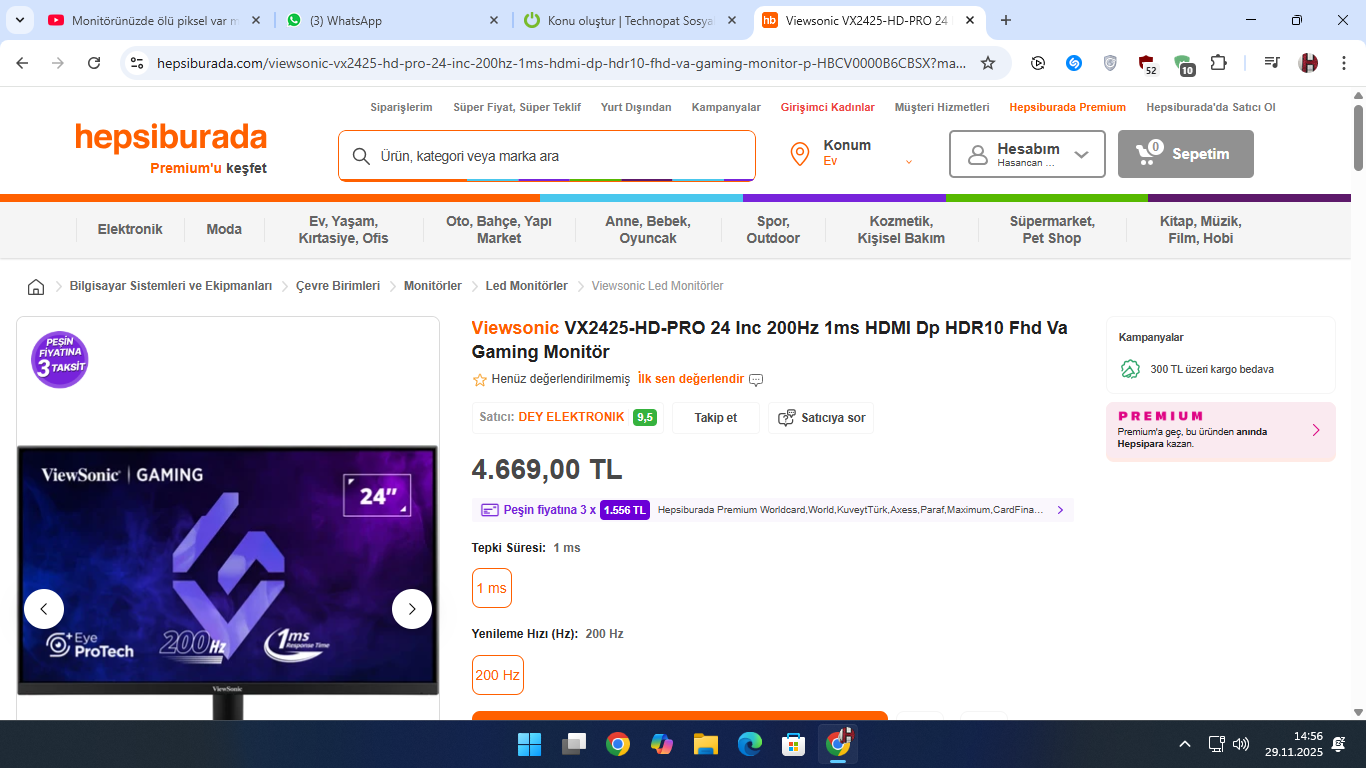Viewport: 1366px width, 768px height.
Task: Open the Chrome profile avatar
Action: point(1308,63)
